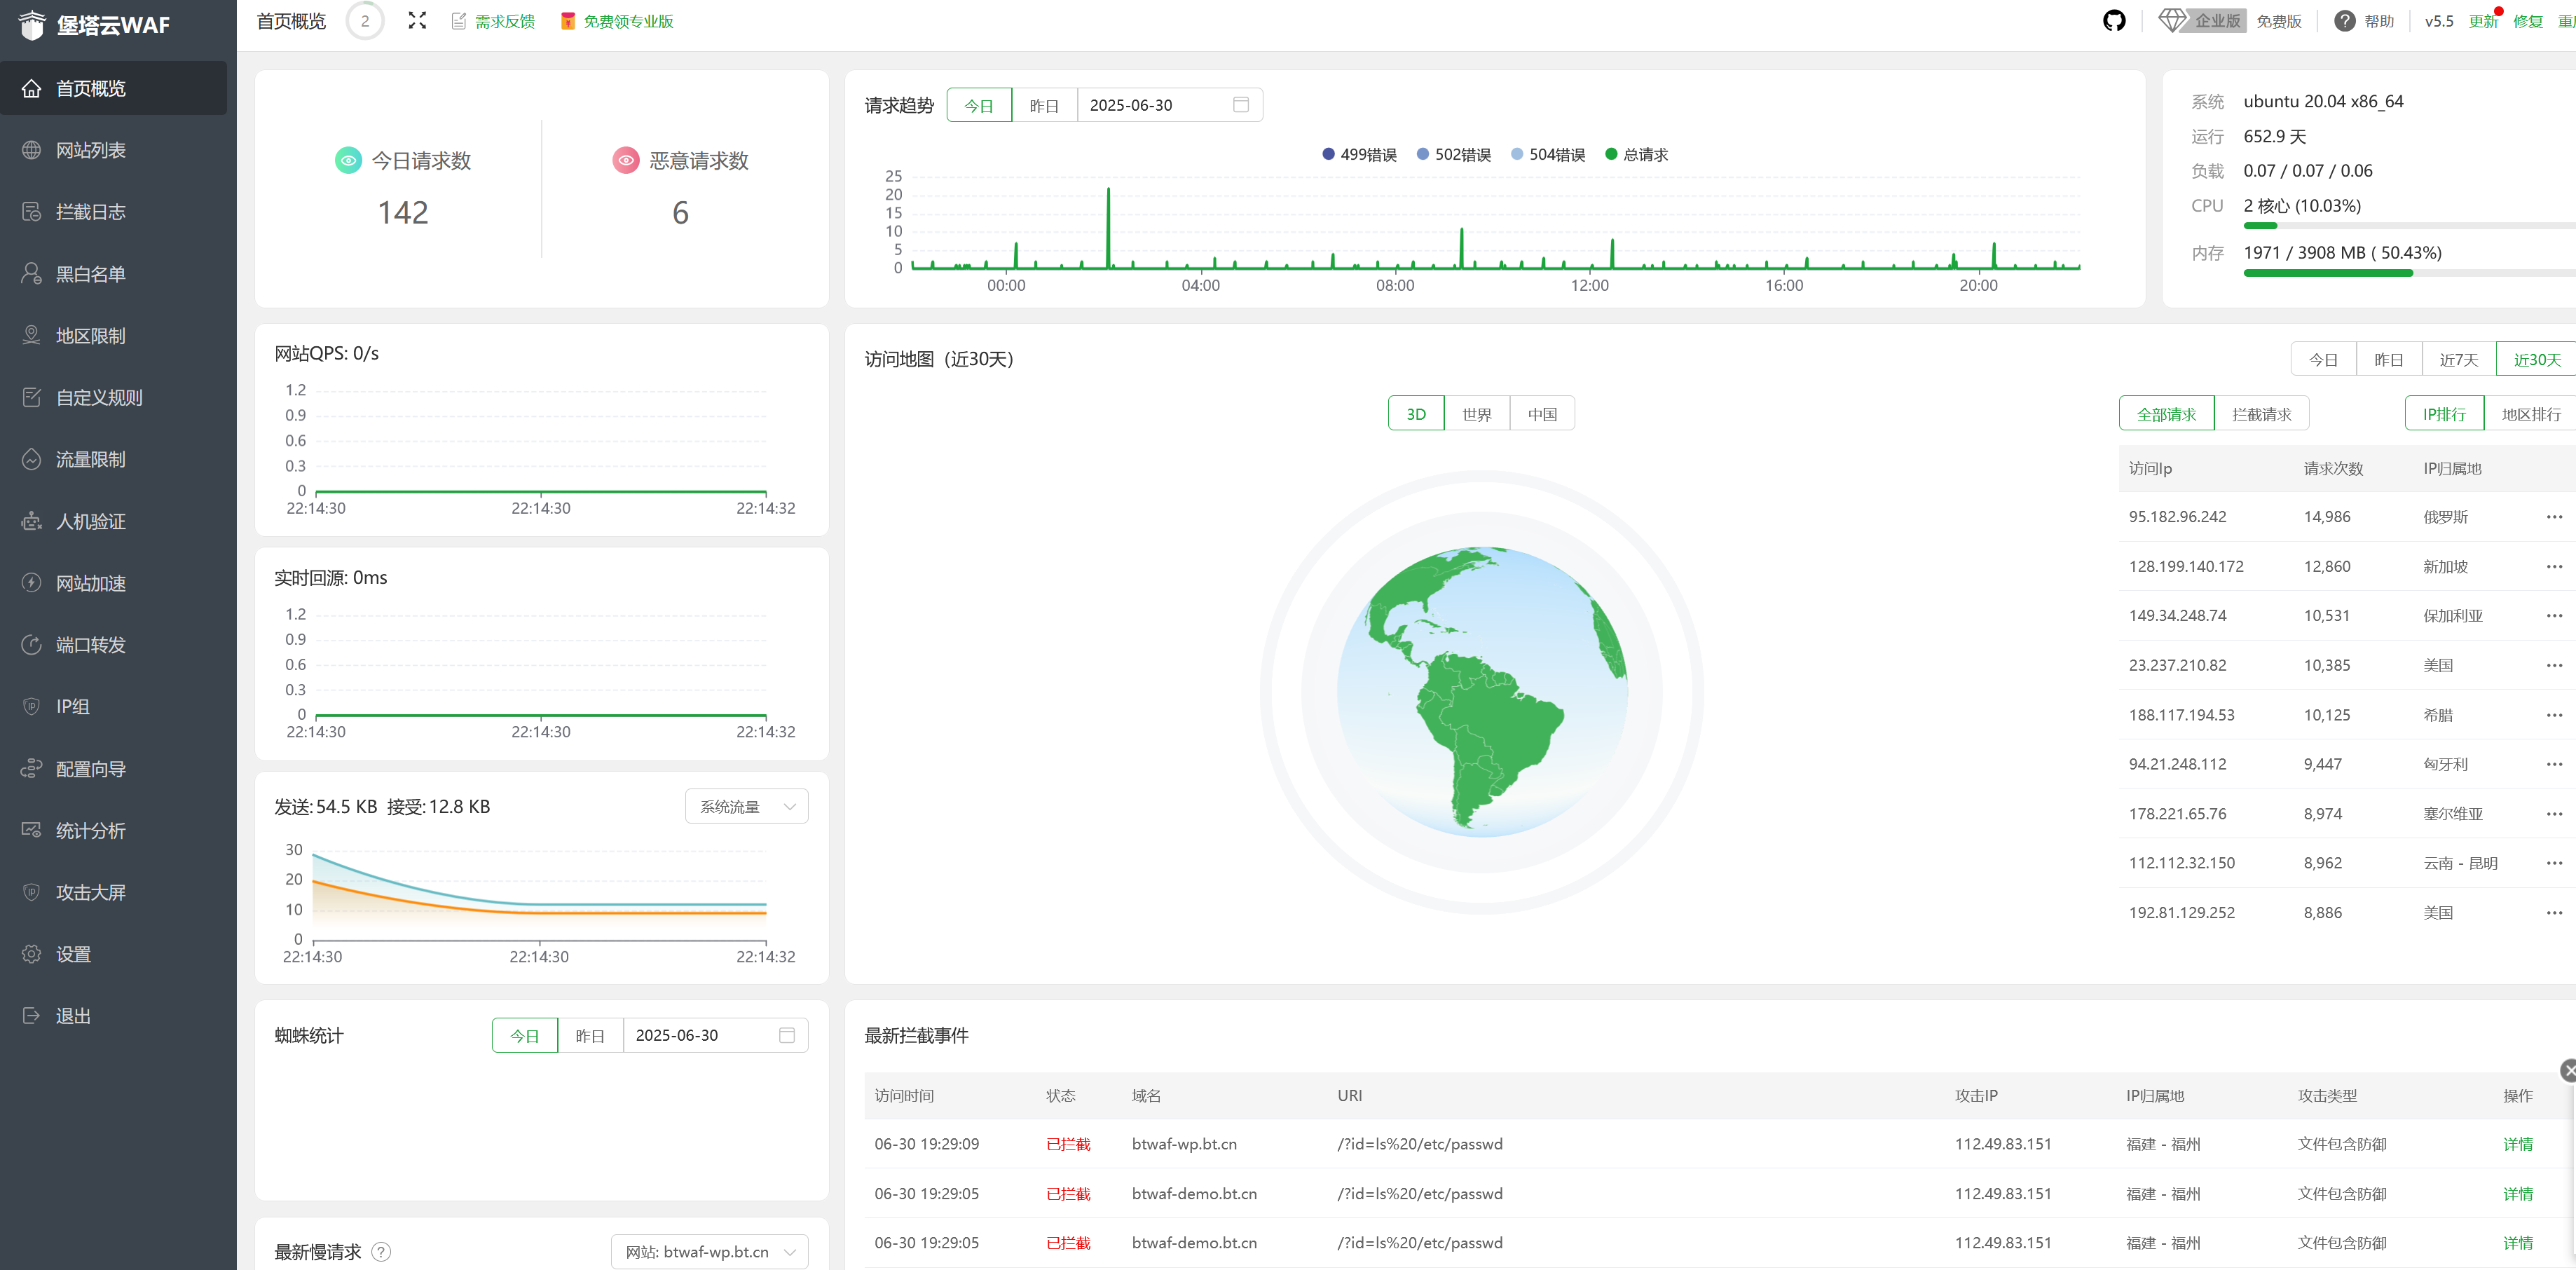Screen dimensions: 2576x1270
Task: Click the 更新 update link
Action: pyautogui.click(x=2482, y=21)
